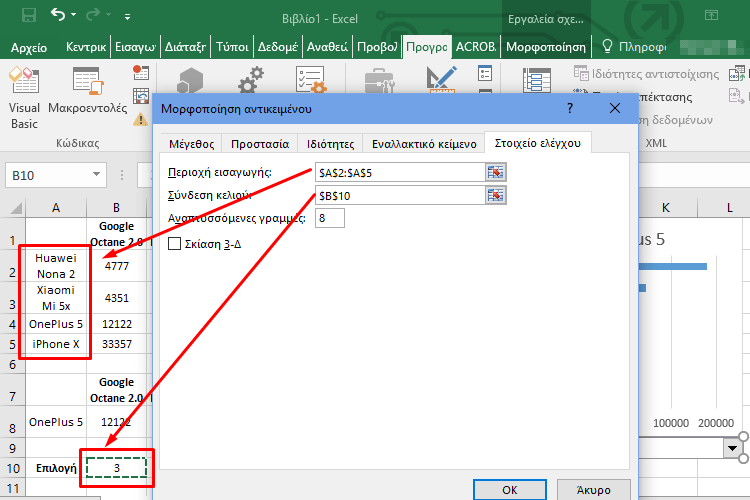Click range selector for Περιοχή εισαγωγής
This screenshot has width=750, height=500.
click(x=496, y=172)
